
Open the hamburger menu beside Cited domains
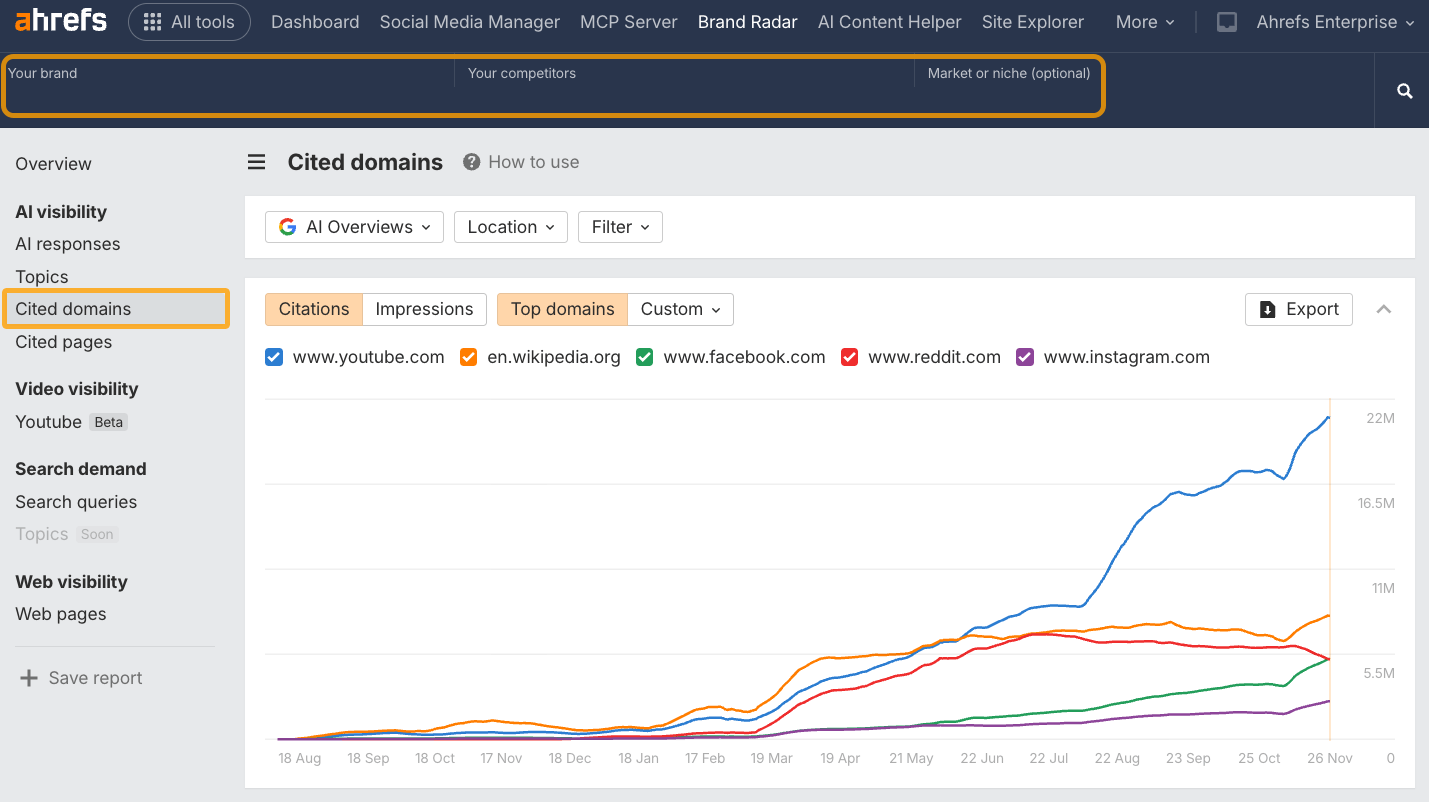point(256,161)
